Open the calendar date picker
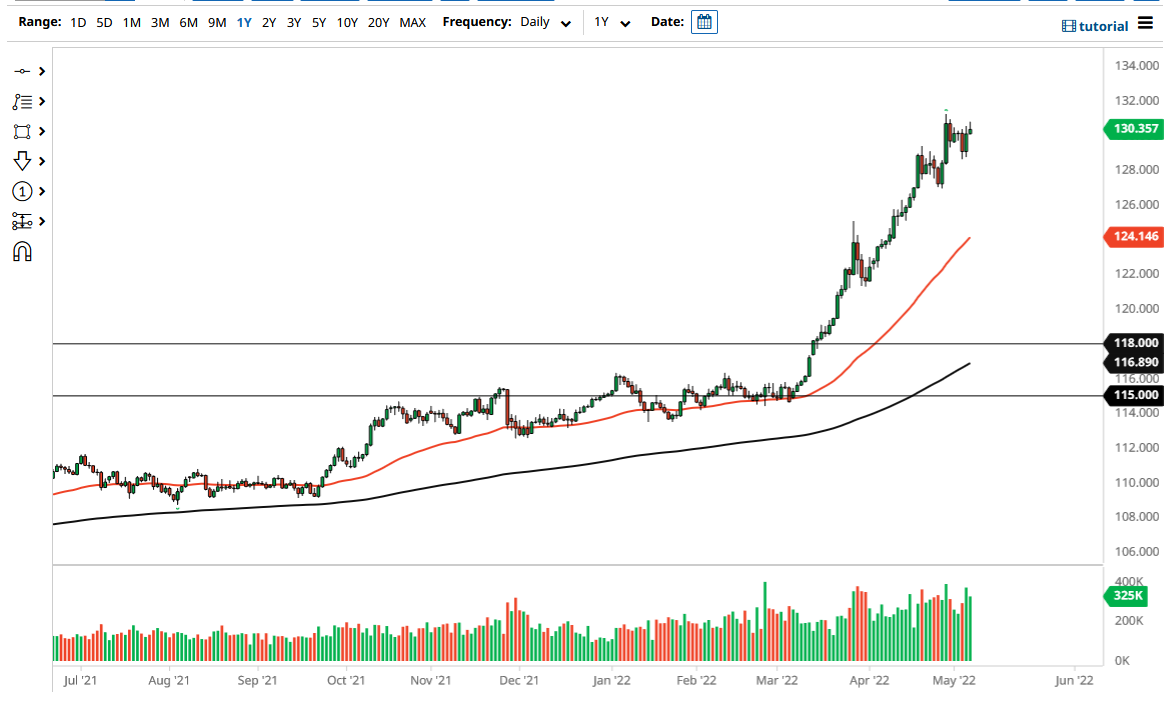1174x705 pixels. (x=704, y=21)
